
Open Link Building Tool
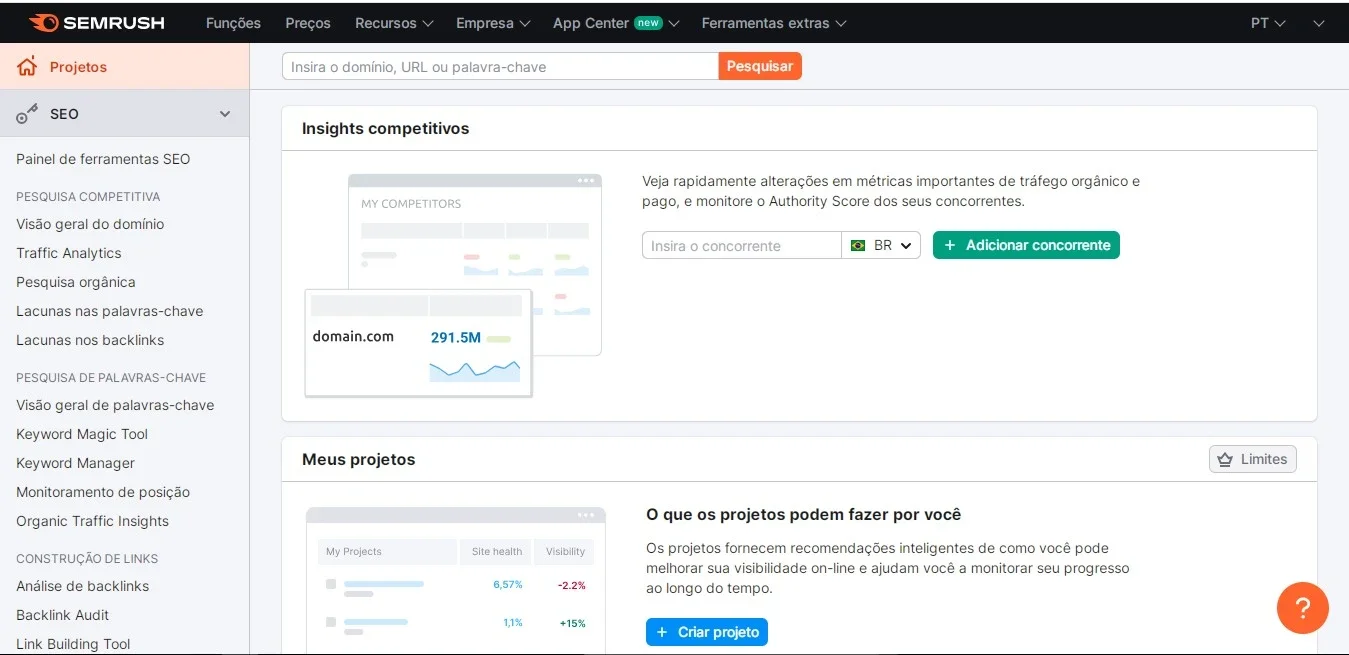[x=73, y=644]
